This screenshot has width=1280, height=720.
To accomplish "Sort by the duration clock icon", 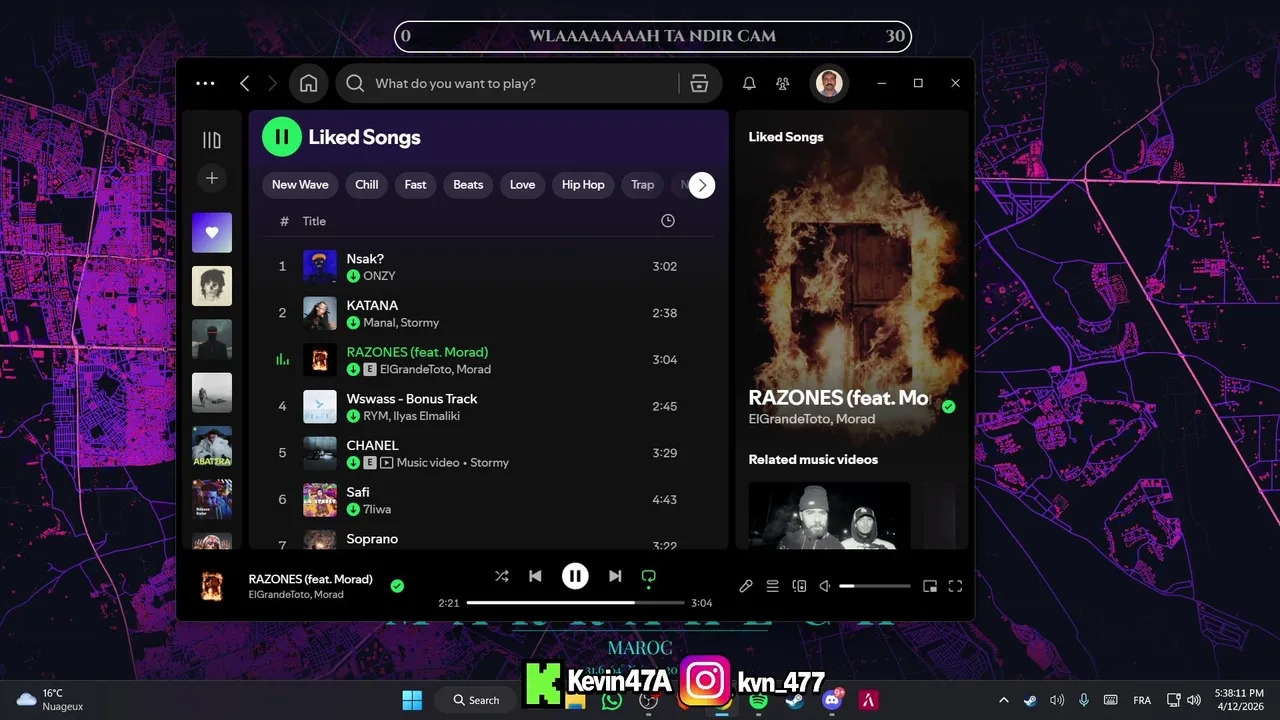I will pos(668,221).
